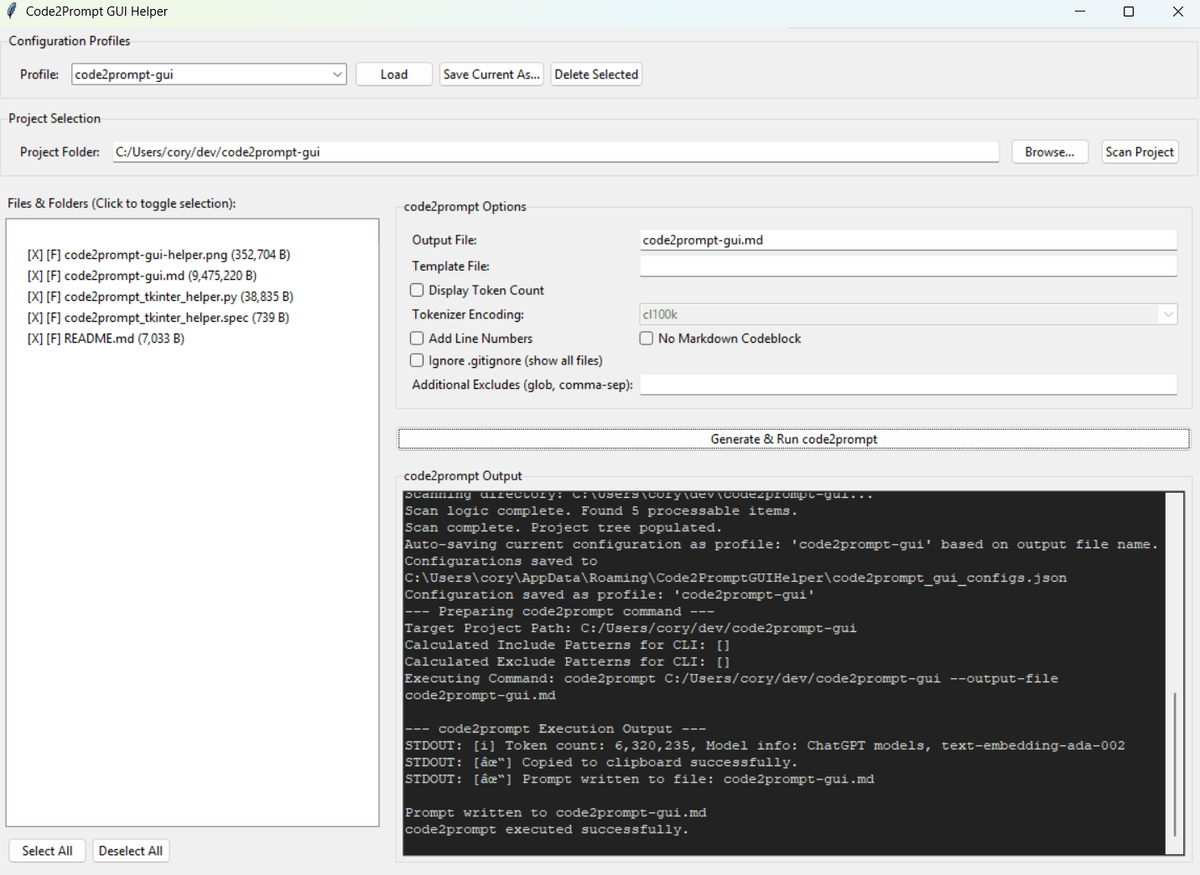Enable Display Token Count
The image size is (1200, 875).
[x=417, y=290]
